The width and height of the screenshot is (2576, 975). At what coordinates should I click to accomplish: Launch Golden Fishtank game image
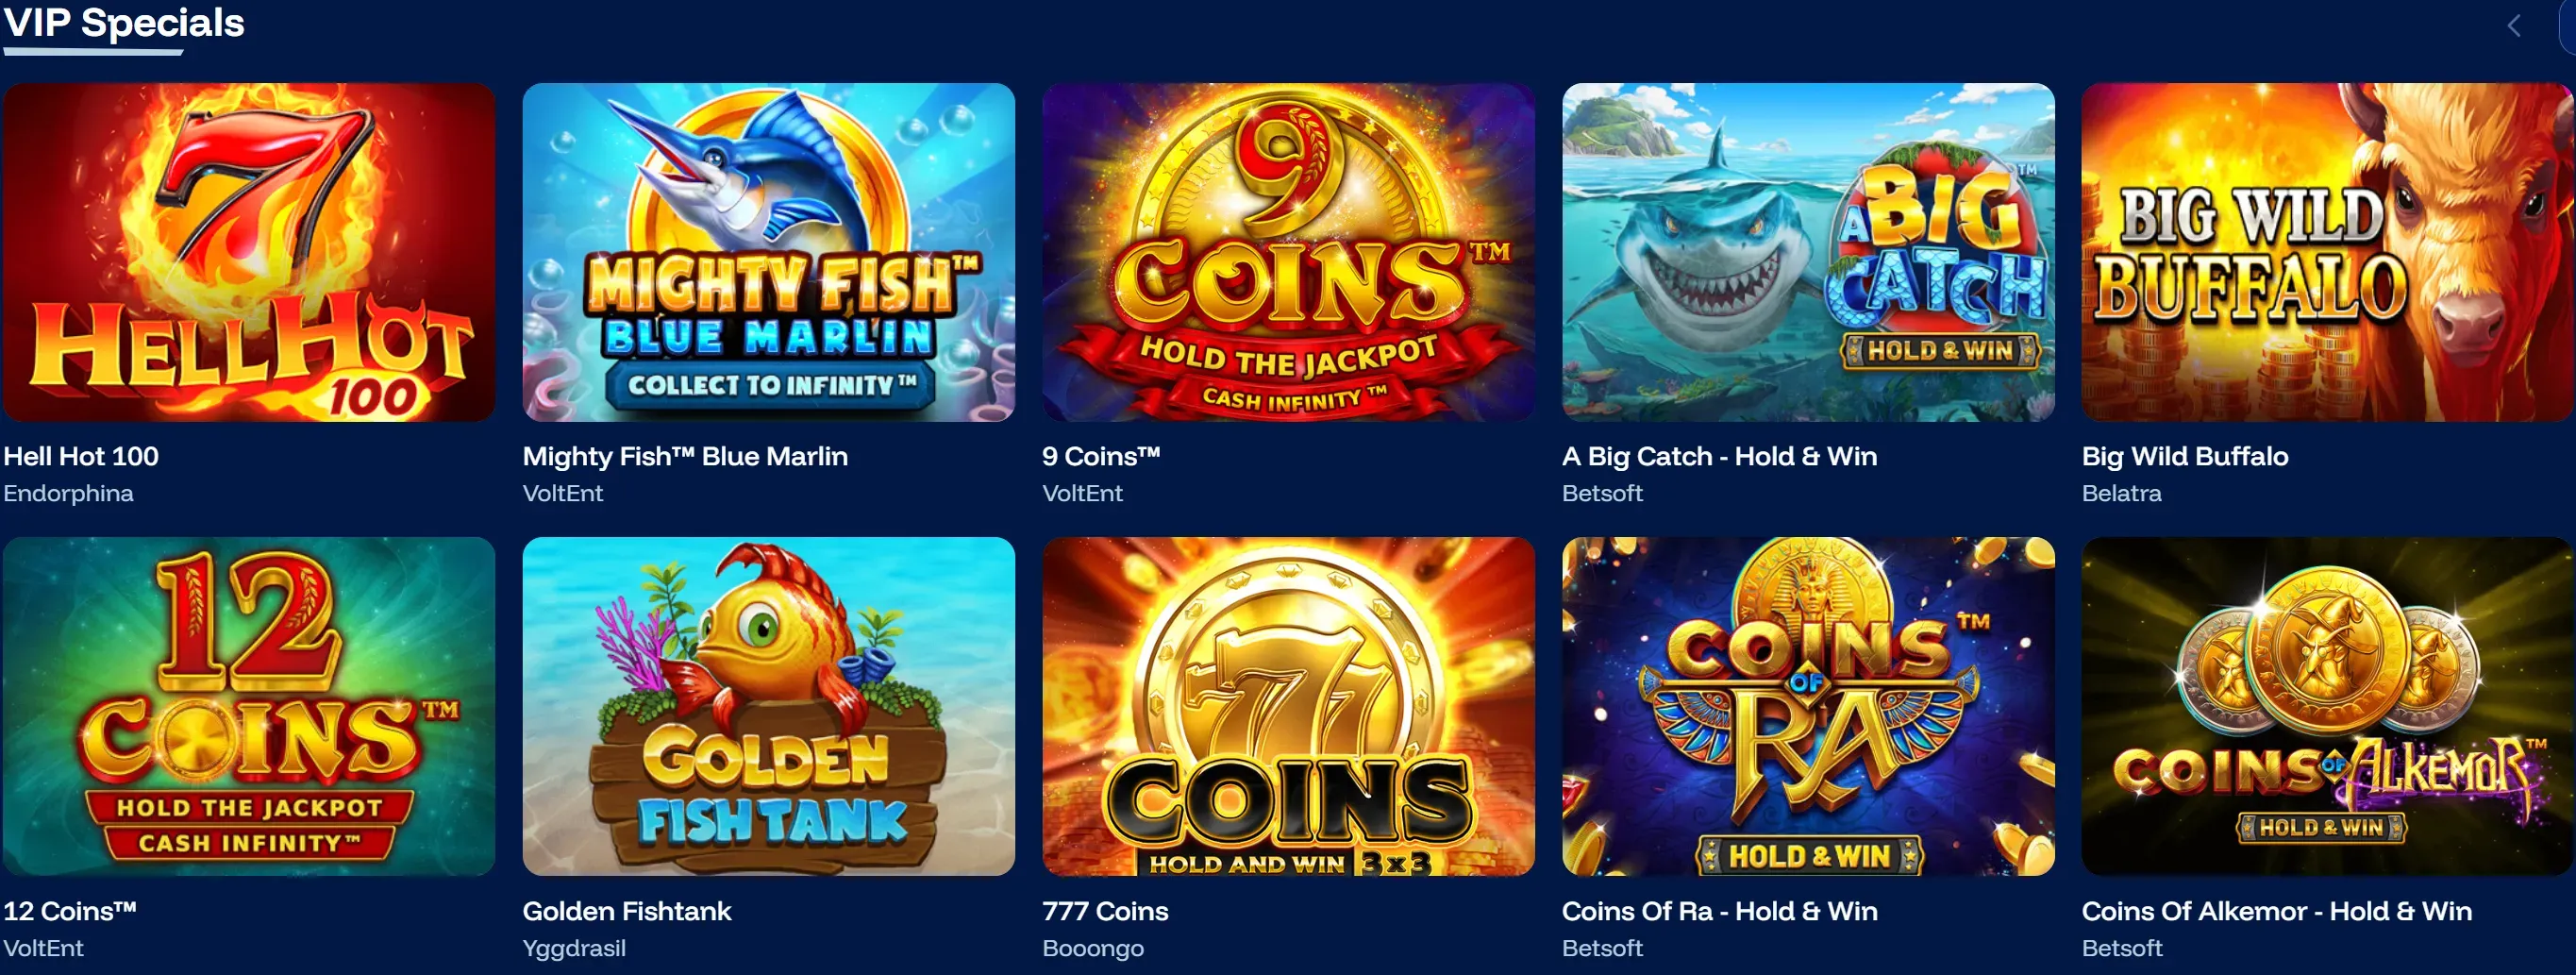click(x=768, y=706)
